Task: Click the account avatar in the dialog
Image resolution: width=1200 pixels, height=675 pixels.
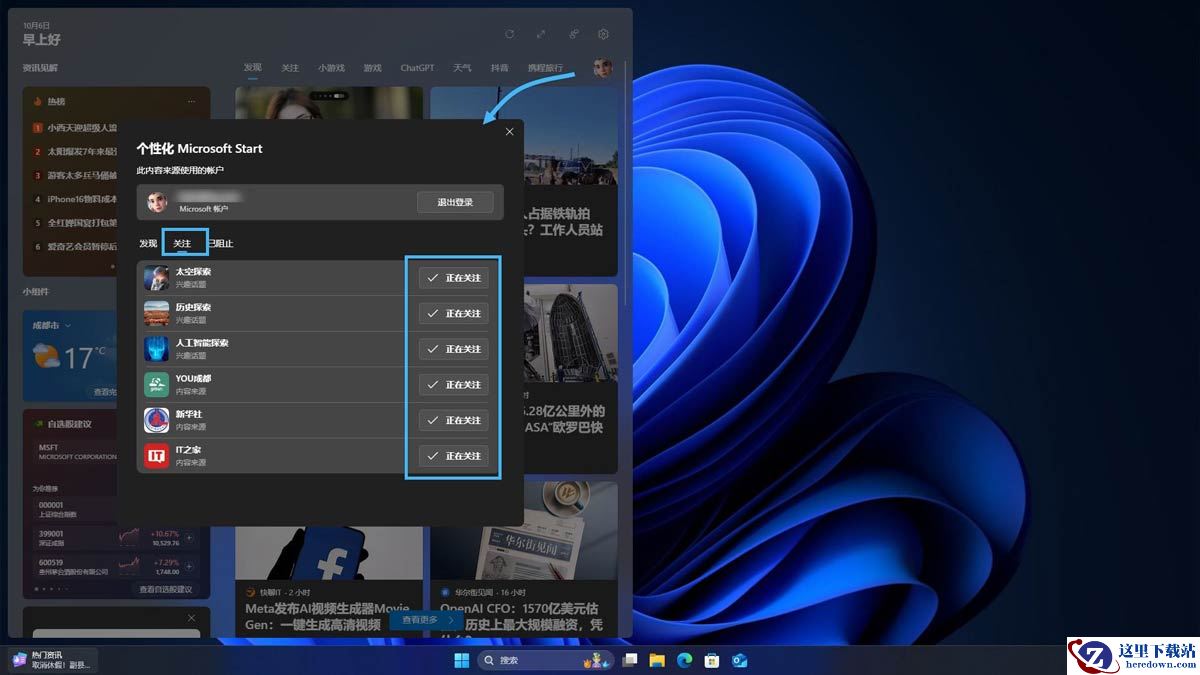Action: 156,202
